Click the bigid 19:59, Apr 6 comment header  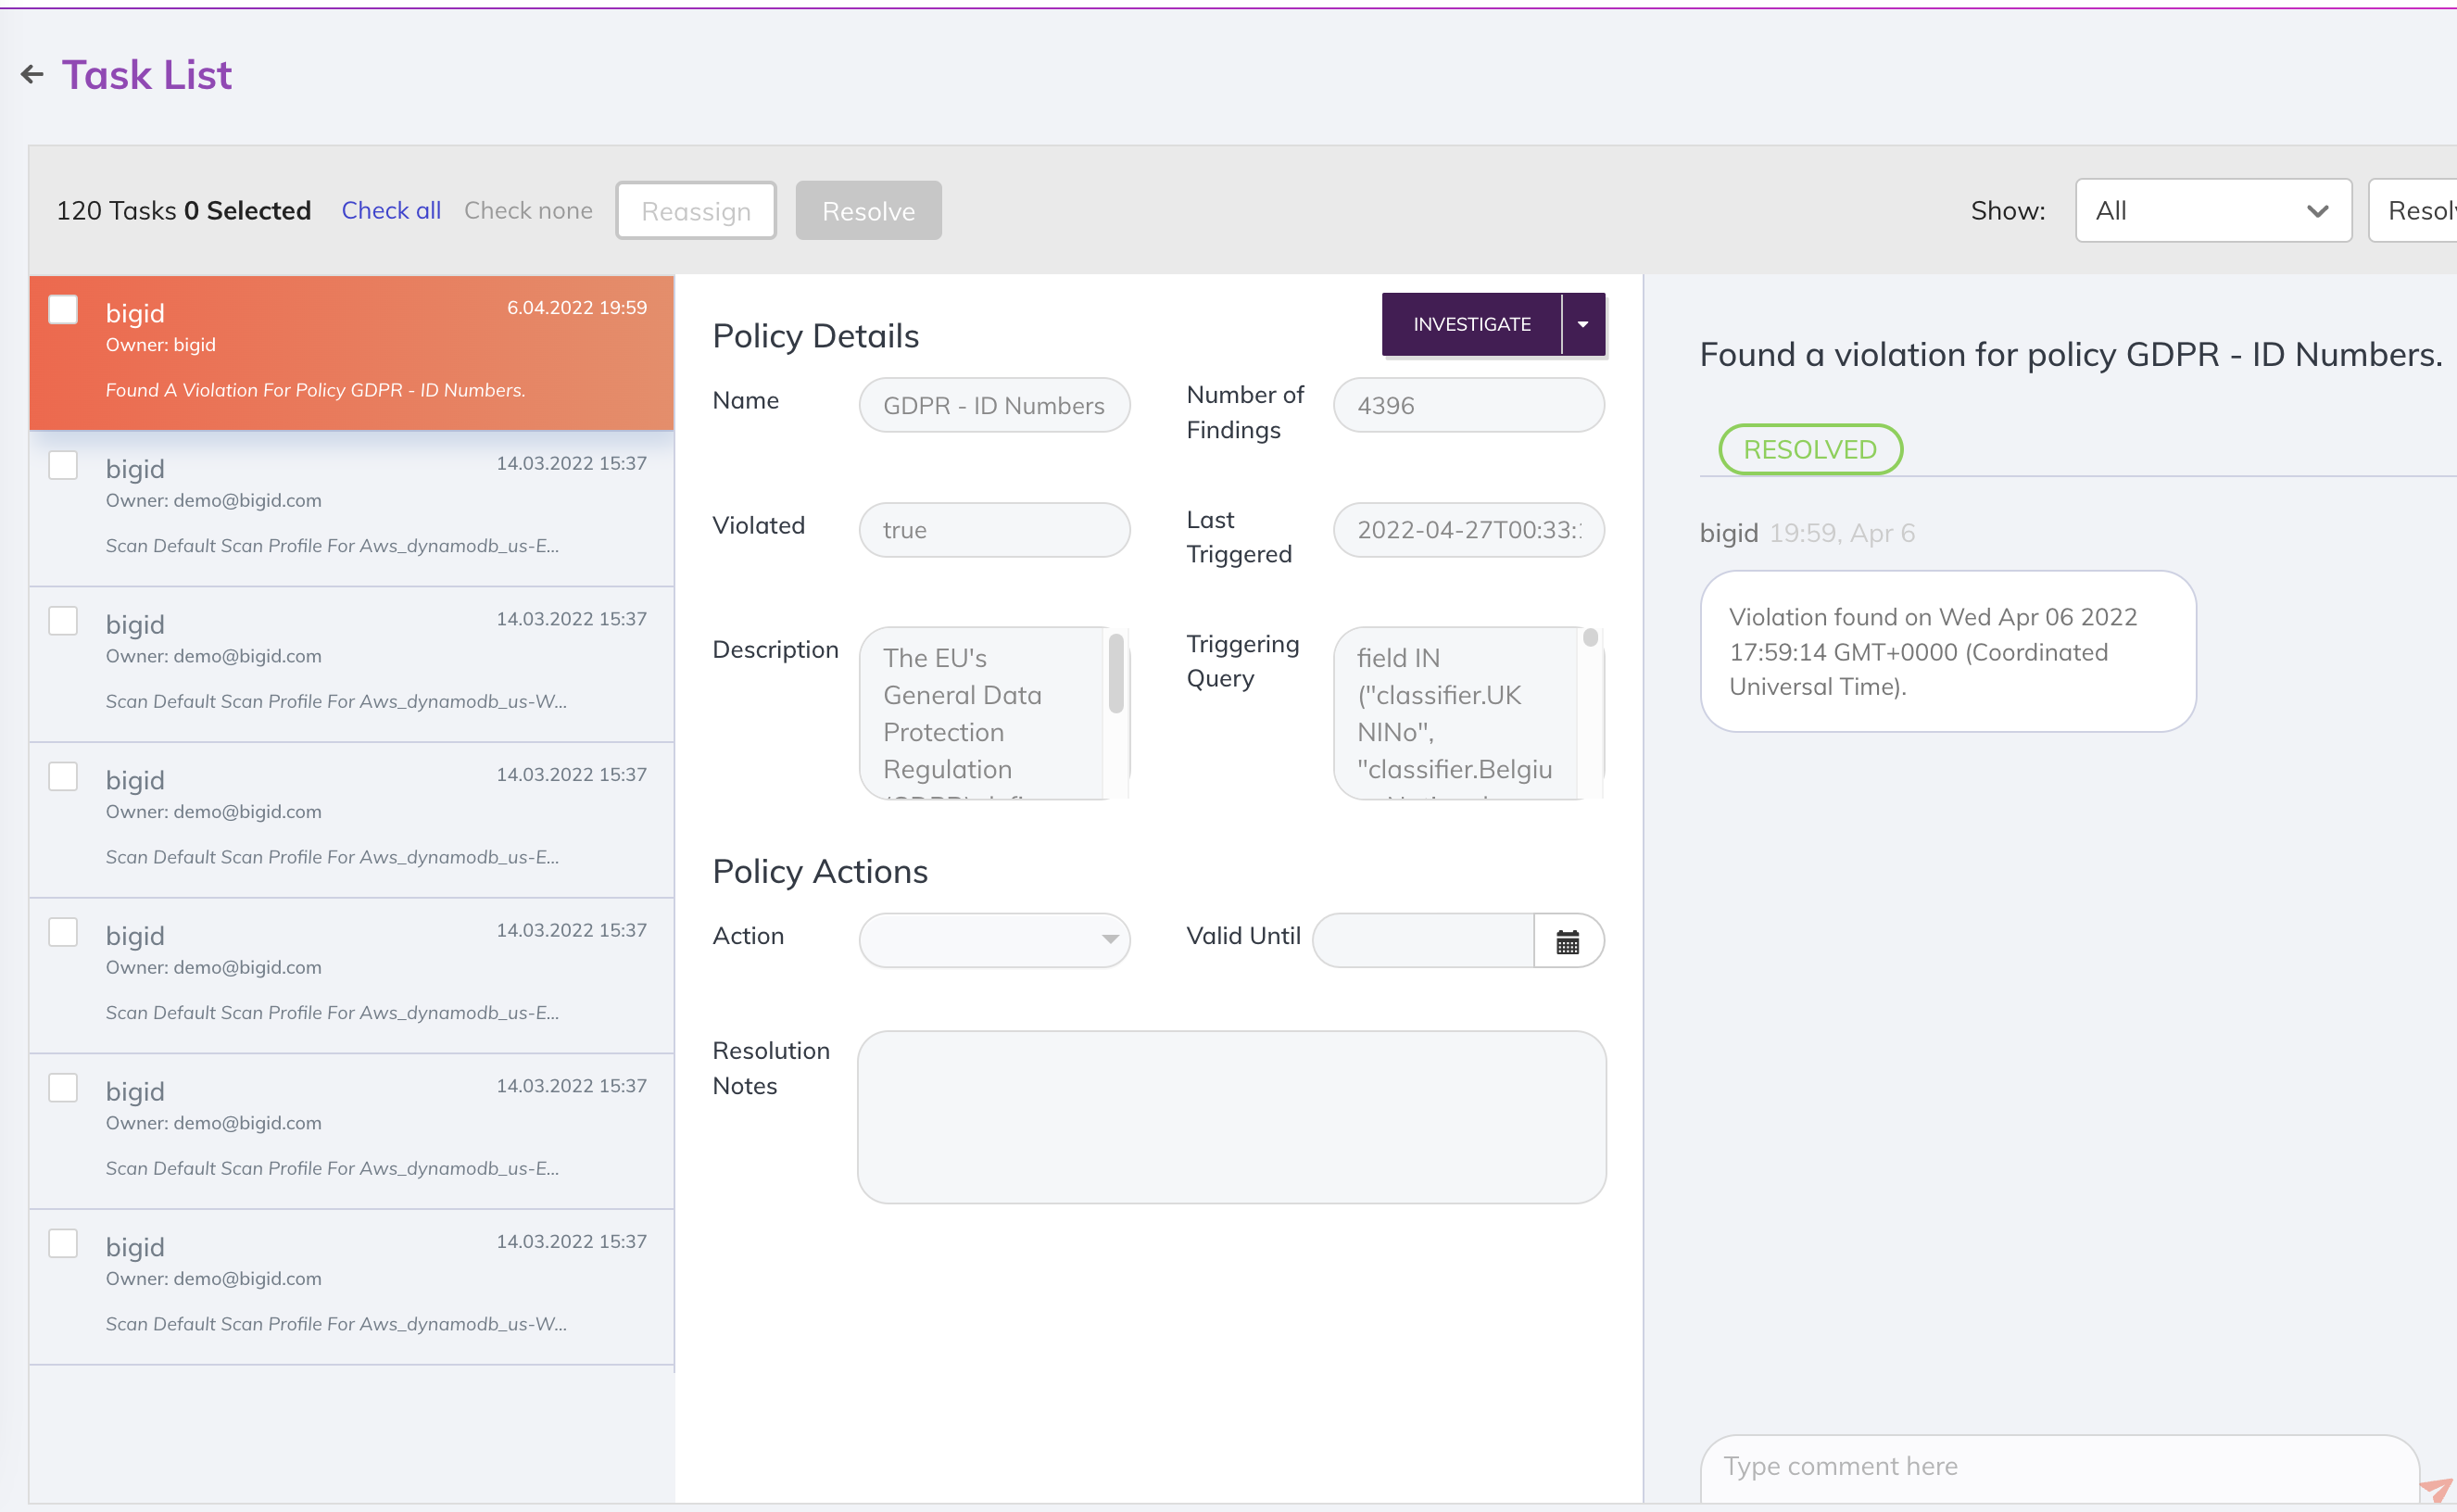(1807, 534)
